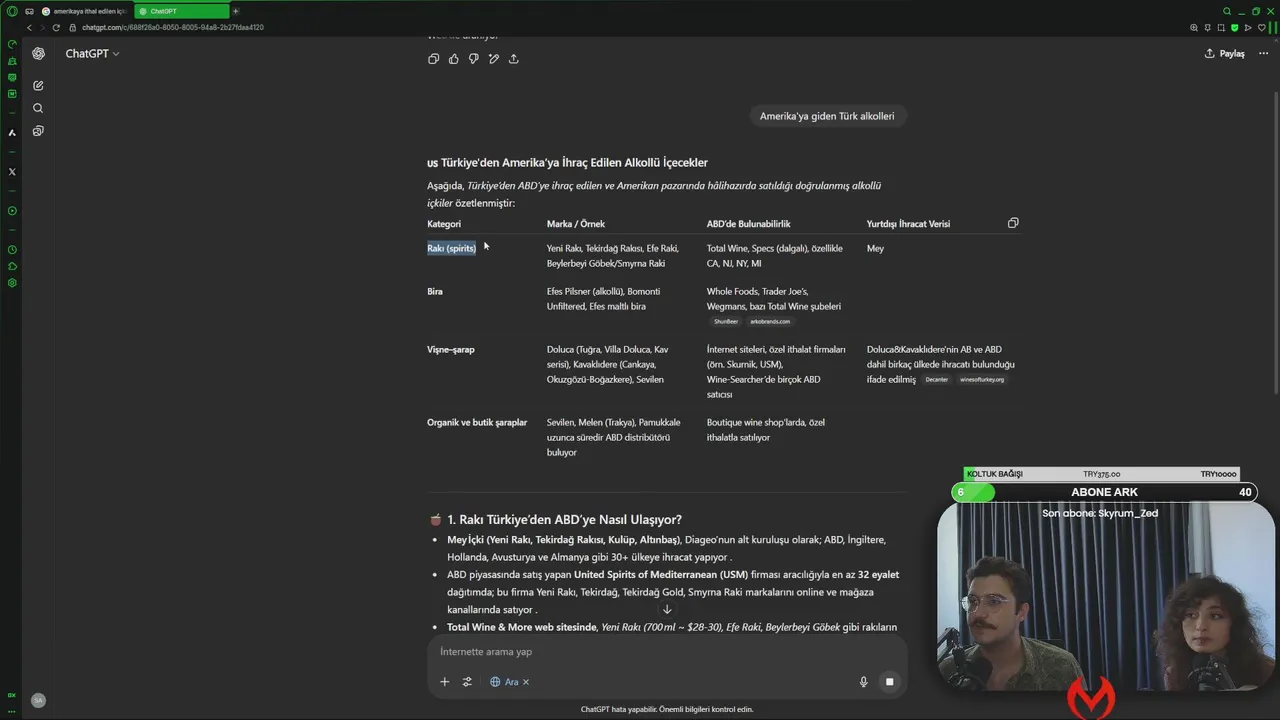
Task: Click the ChatGPT logo in sidebar
Action: 38,54
